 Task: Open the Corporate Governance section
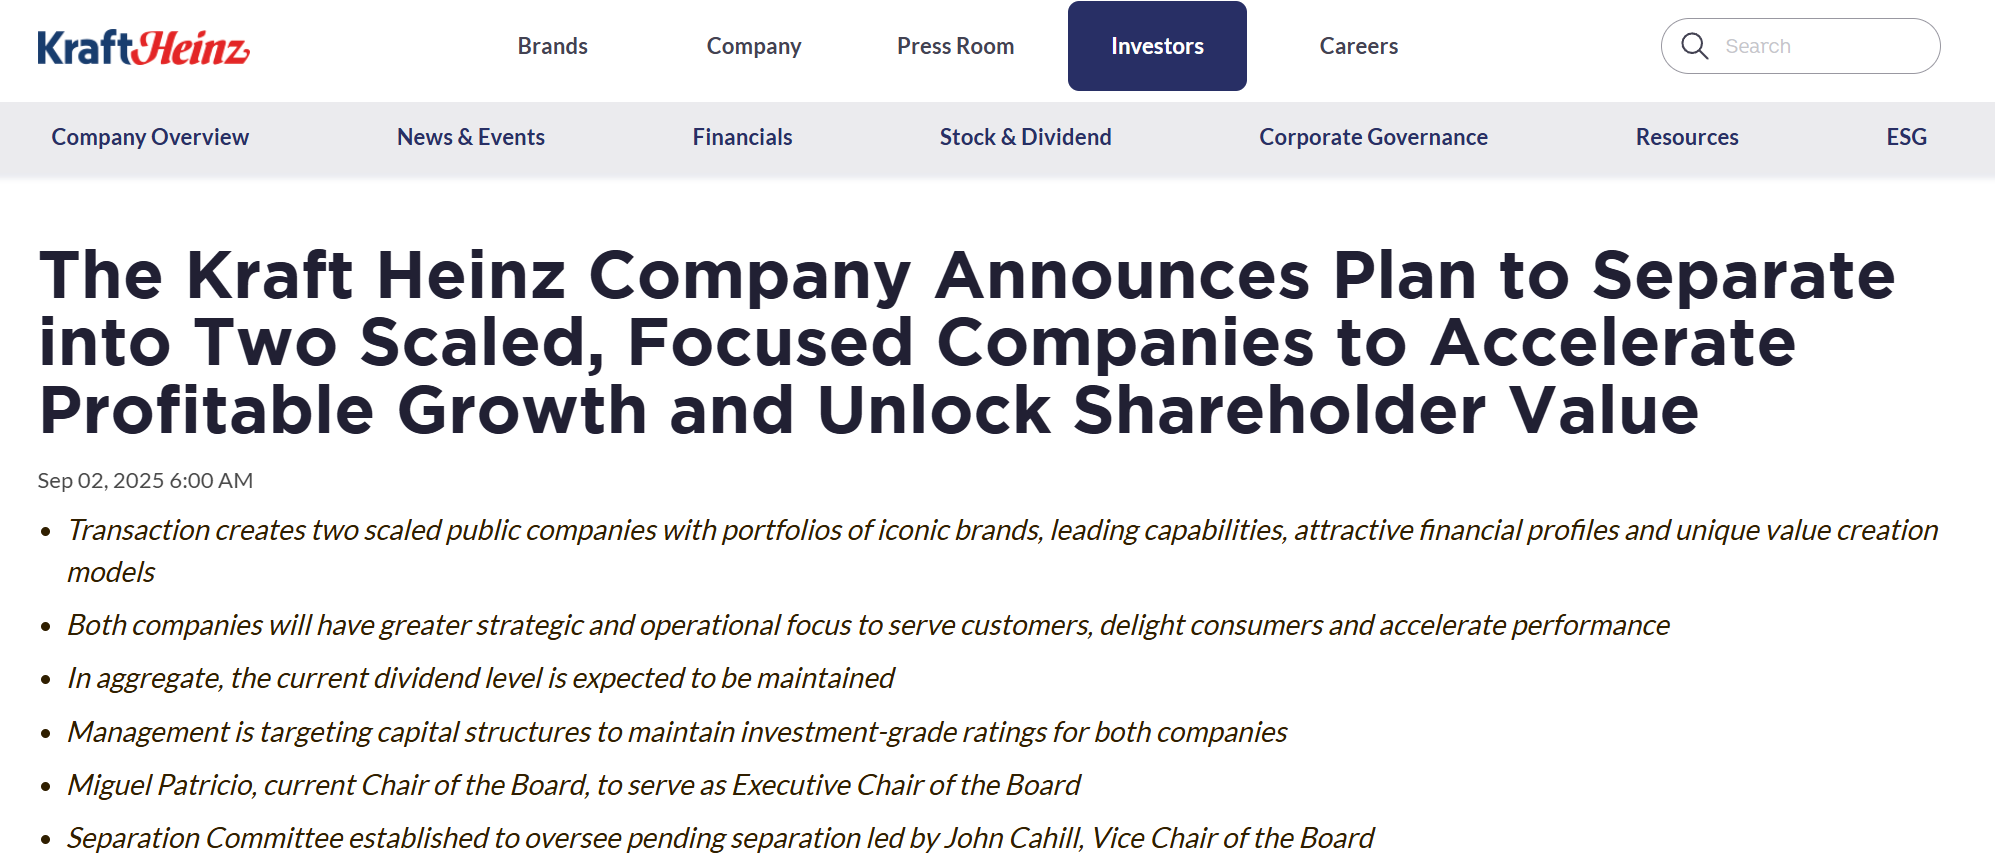pyautogui.click(x=1373, y=137)
